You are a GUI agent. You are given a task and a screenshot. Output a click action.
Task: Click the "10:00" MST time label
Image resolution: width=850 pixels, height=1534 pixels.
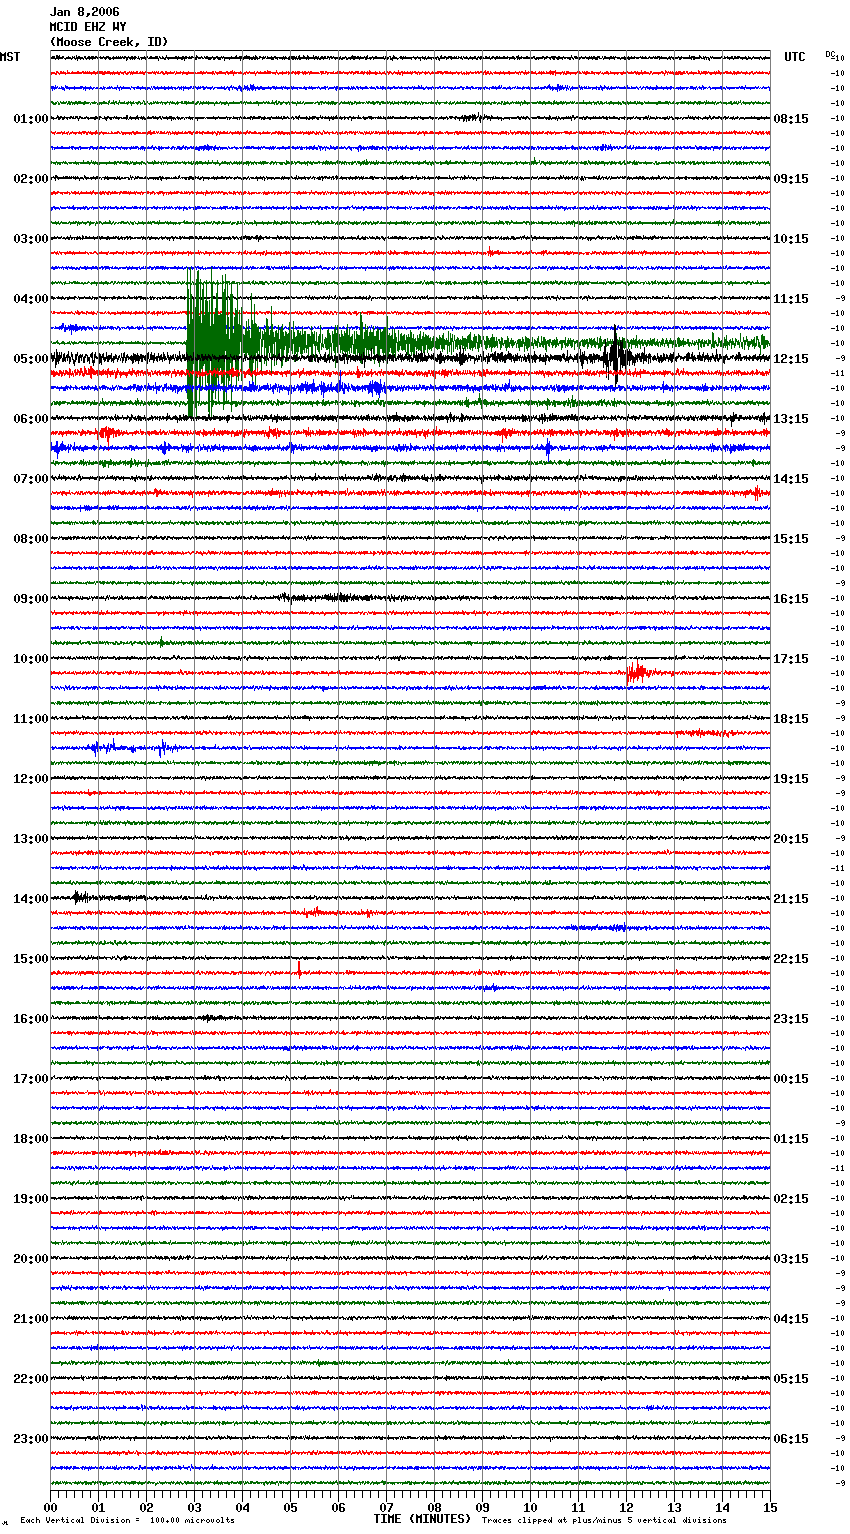31,659
